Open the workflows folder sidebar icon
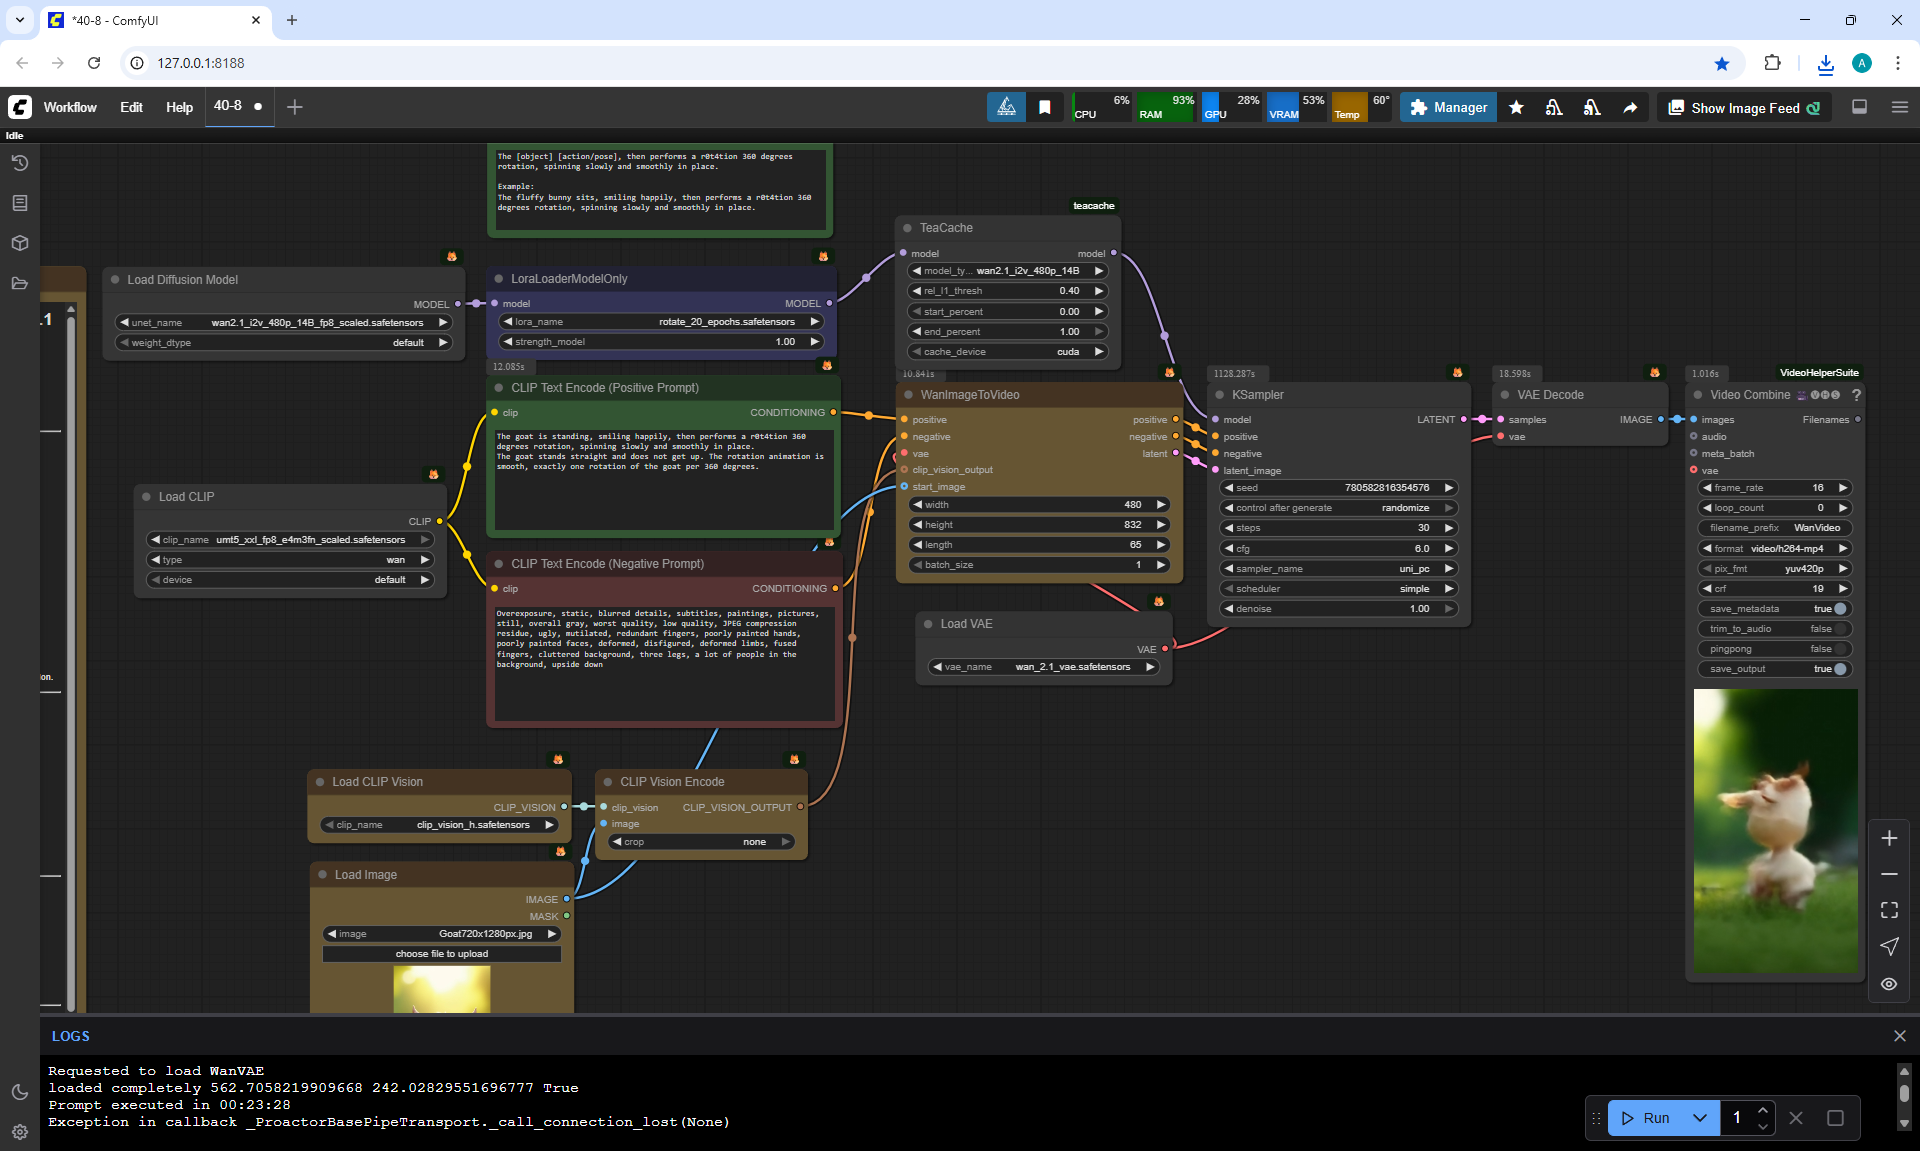Image resolution: width=1920 pixels, height=1151 pixels. (x=20, y=283)
